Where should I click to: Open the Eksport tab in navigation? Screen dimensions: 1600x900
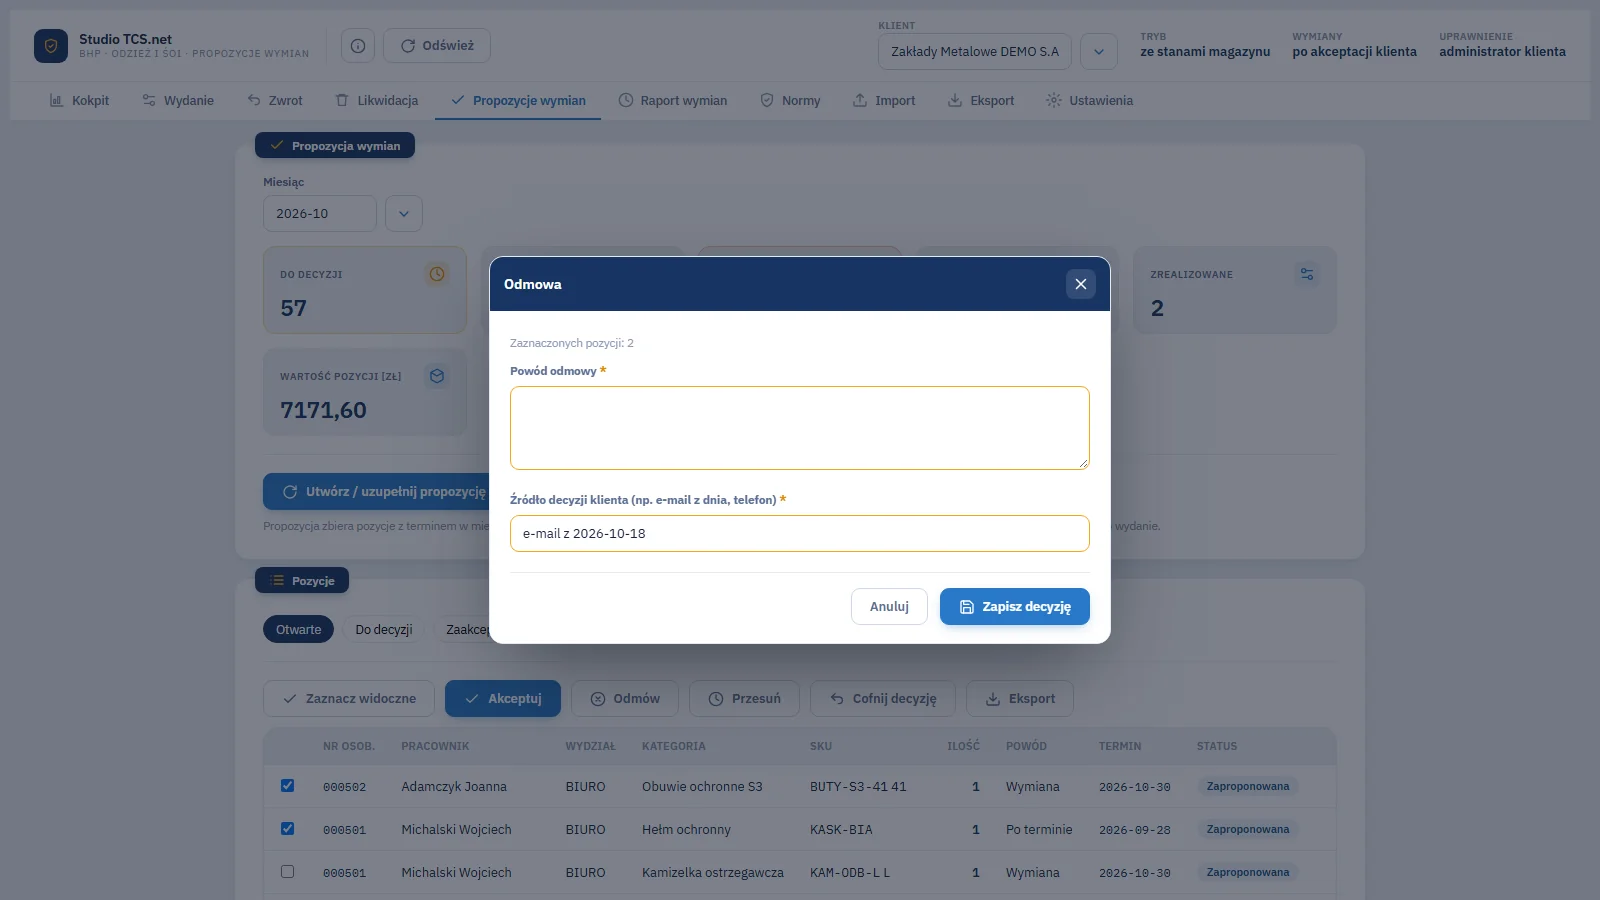click(x=981, y=101)
